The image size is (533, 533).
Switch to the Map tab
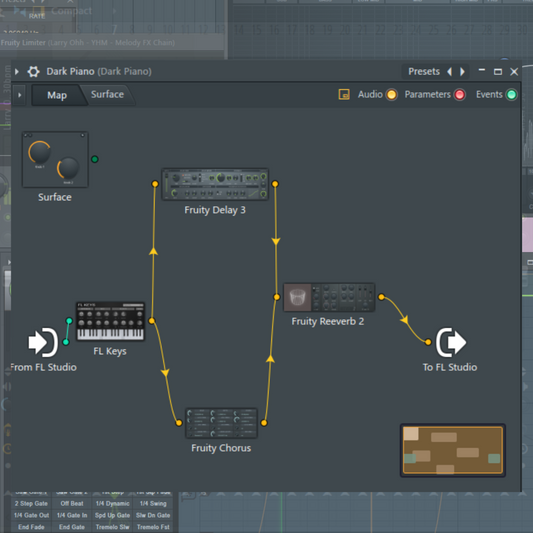[x=57, y=95]
